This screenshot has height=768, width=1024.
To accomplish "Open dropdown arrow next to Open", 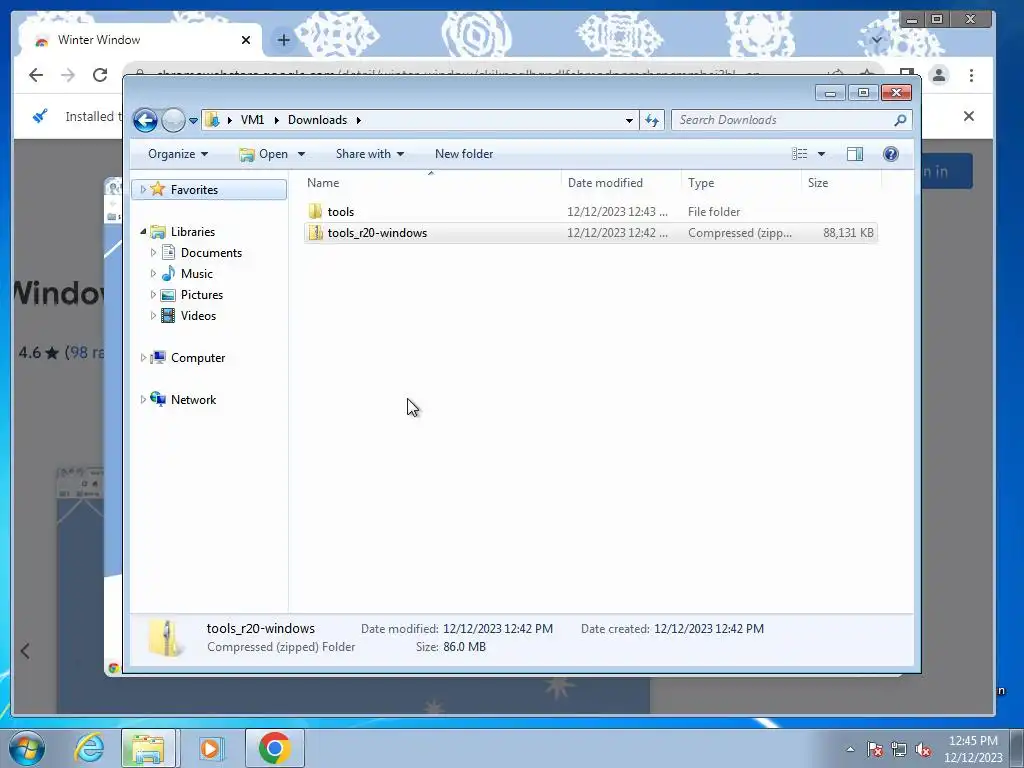I will point(301,154).
